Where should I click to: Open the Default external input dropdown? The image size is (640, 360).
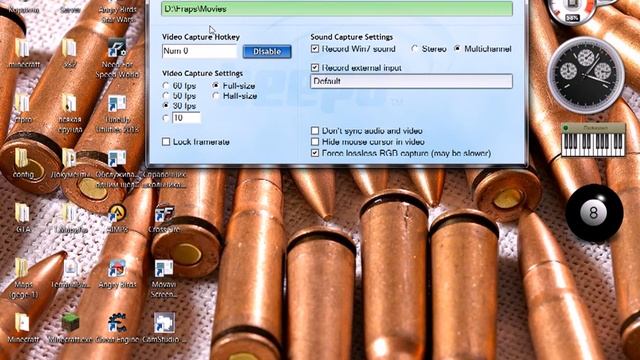click(x=411, y=81)
